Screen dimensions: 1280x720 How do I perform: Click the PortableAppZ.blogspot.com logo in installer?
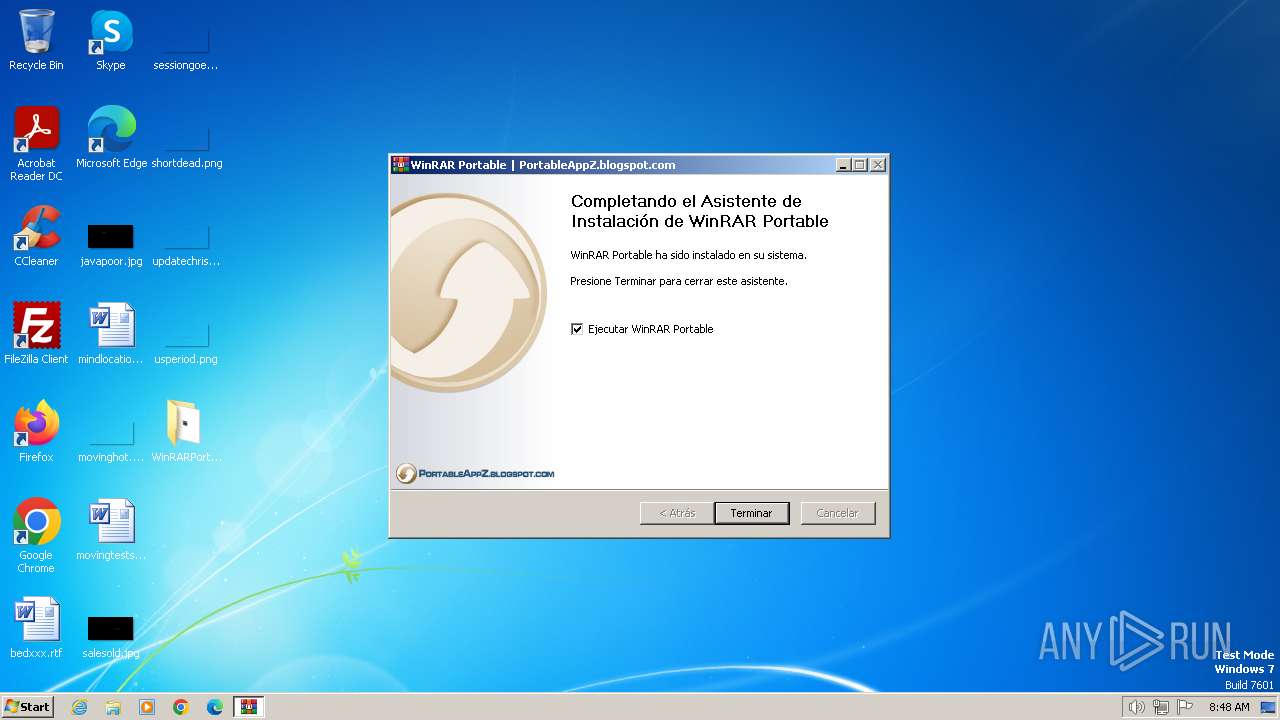click(x=475, y=473)
